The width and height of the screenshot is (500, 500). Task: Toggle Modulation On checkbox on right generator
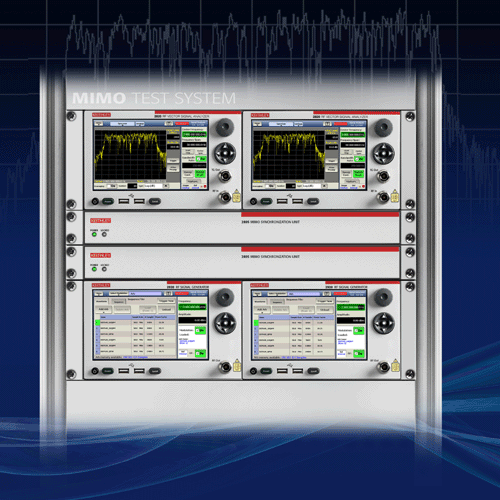click(359, 330)
